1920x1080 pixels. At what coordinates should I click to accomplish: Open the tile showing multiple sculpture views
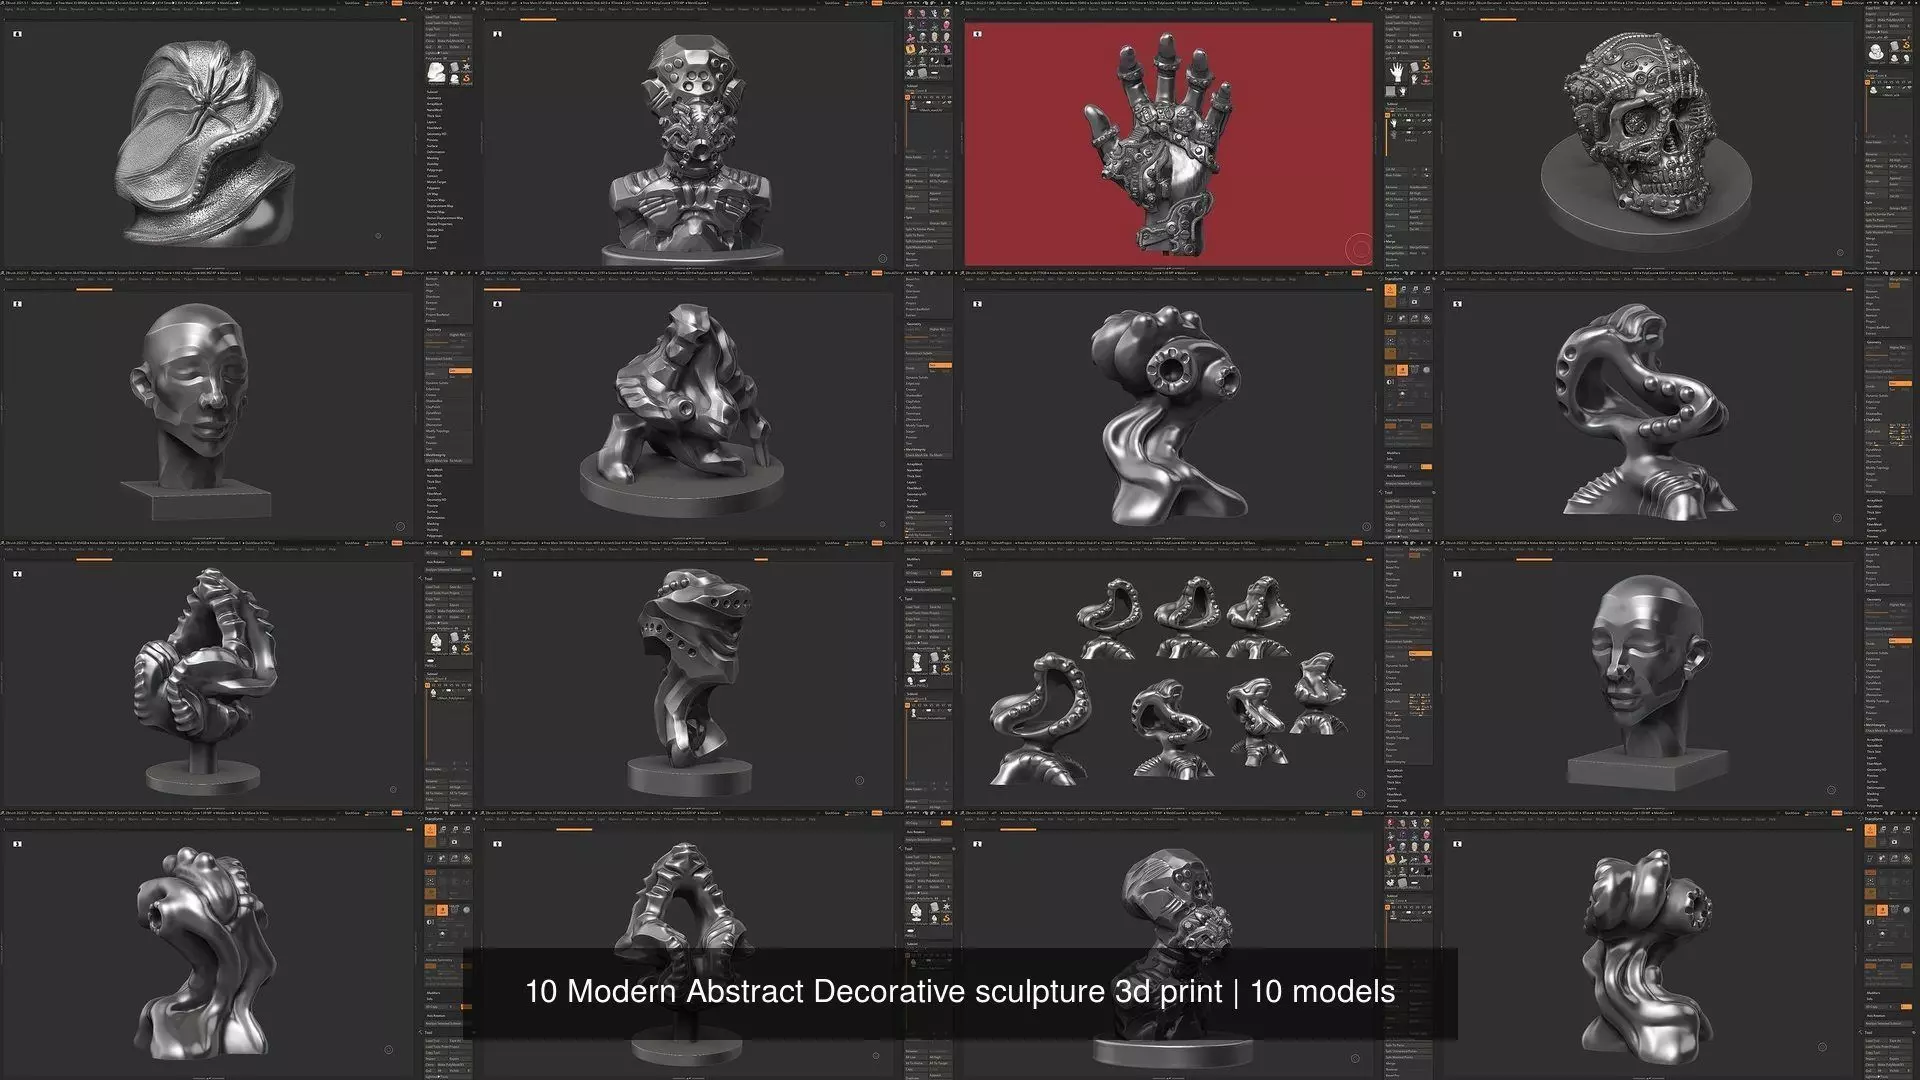click(1168, 682)
